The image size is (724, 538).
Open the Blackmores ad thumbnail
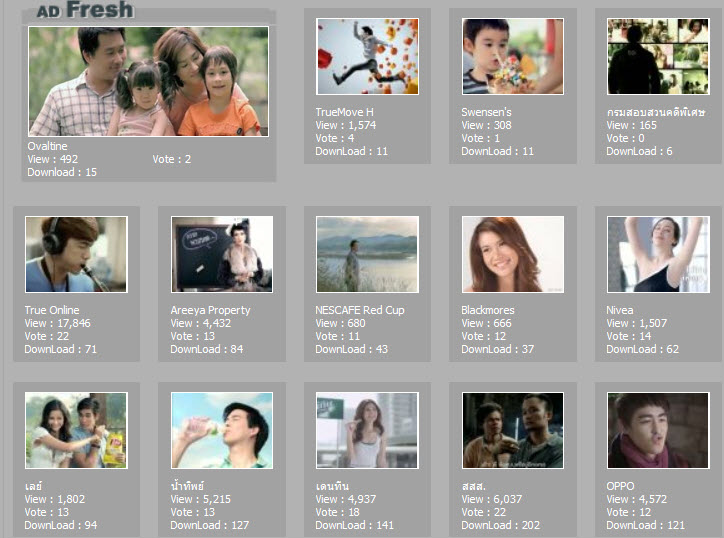pyautogui.click(x=513, y=254)
